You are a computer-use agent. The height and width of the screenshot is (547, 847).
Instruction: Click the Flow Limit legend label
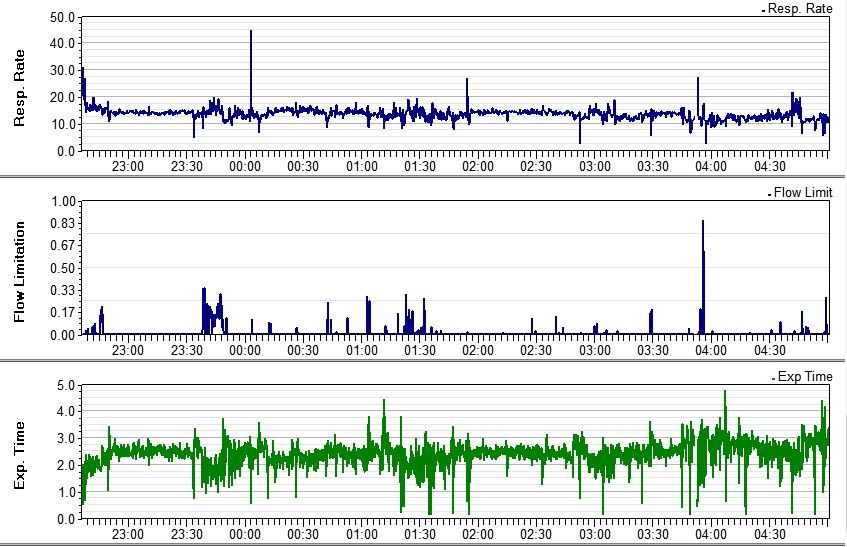click(802, 192)
